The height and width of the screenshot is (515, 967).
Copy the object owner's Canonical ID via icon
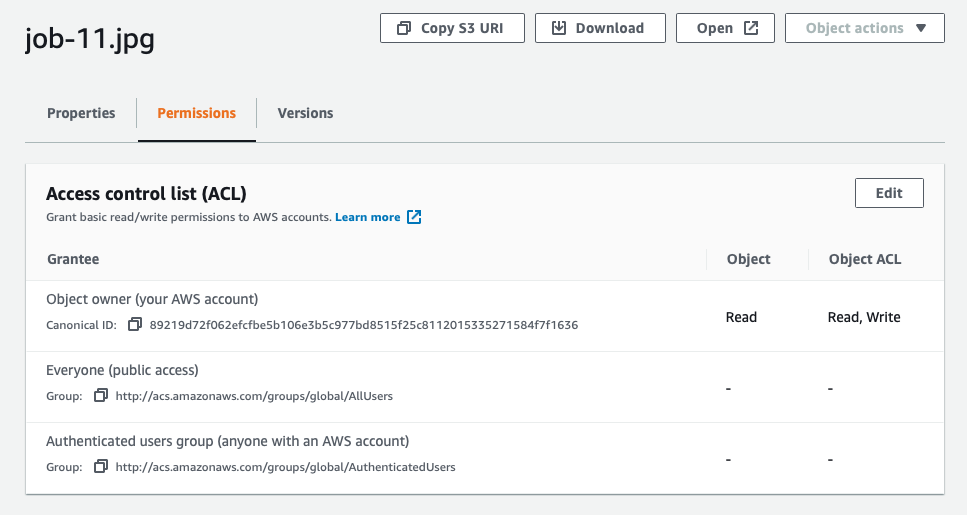pyautogui.click(x=135, y=325)
